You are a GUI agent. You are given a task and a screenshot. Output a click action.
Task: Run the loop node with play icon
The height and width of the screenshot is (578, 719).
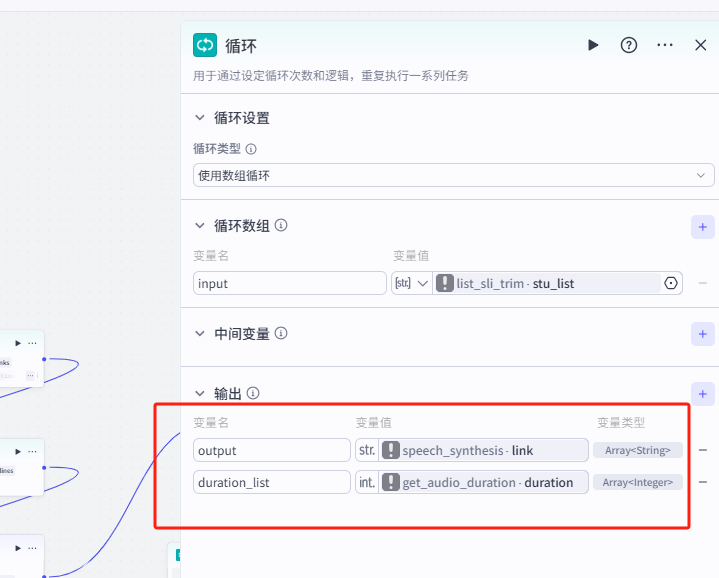pos(593,45)
